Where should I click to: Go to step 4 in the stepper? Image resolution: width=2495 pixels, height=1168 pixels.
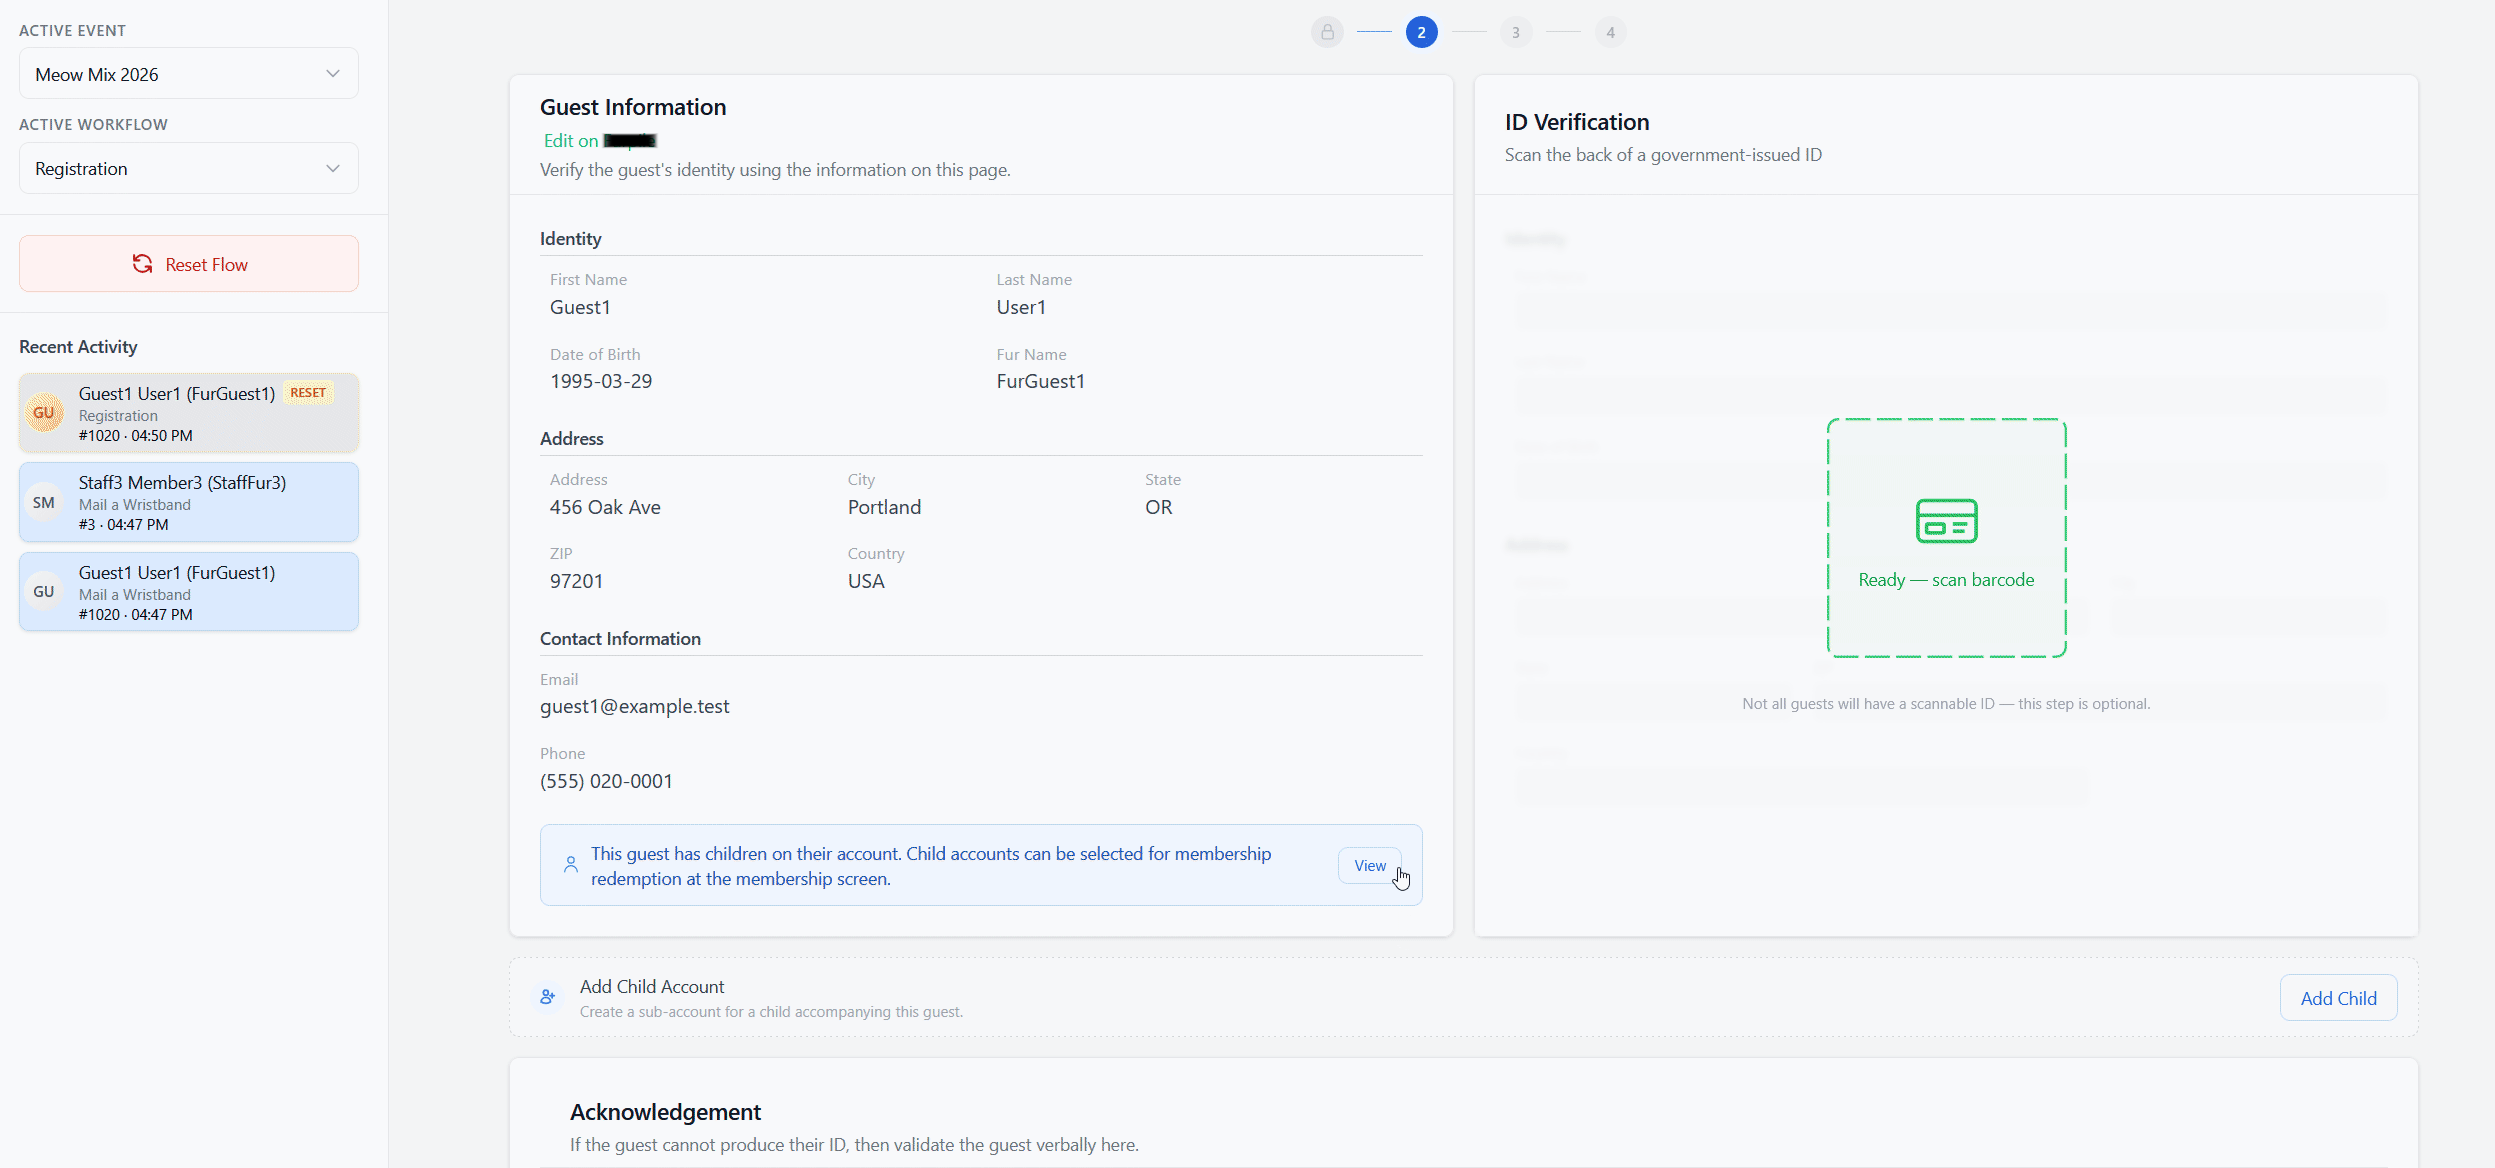click(1610, 32)
